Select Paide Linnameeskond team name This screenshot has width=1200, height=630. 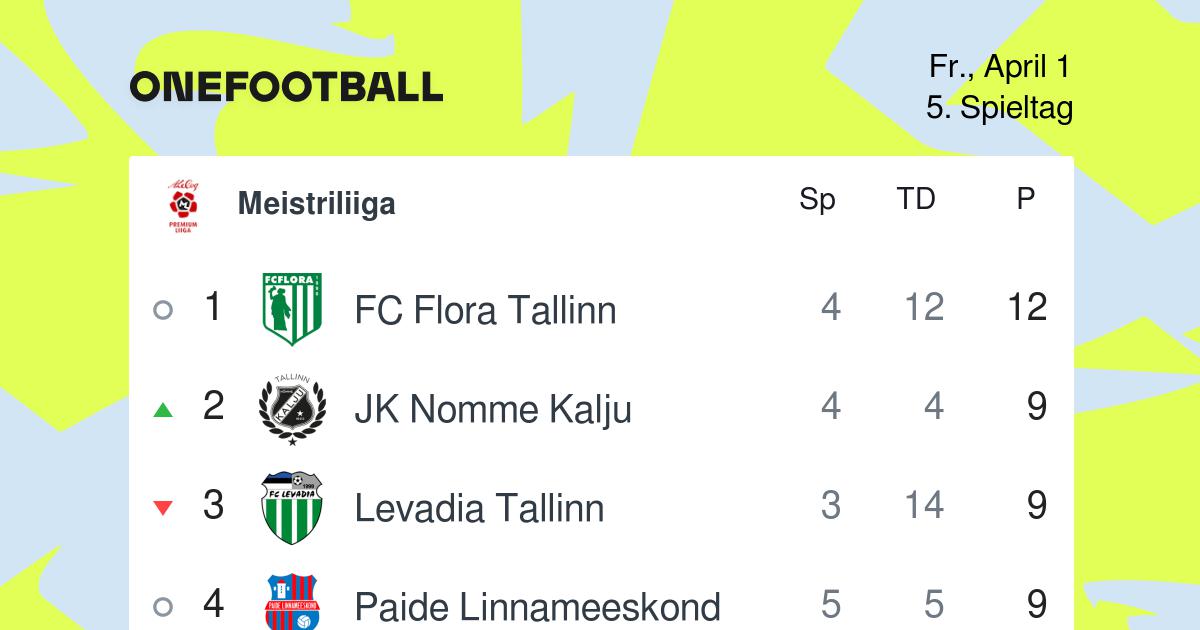[x=538, y=606]
